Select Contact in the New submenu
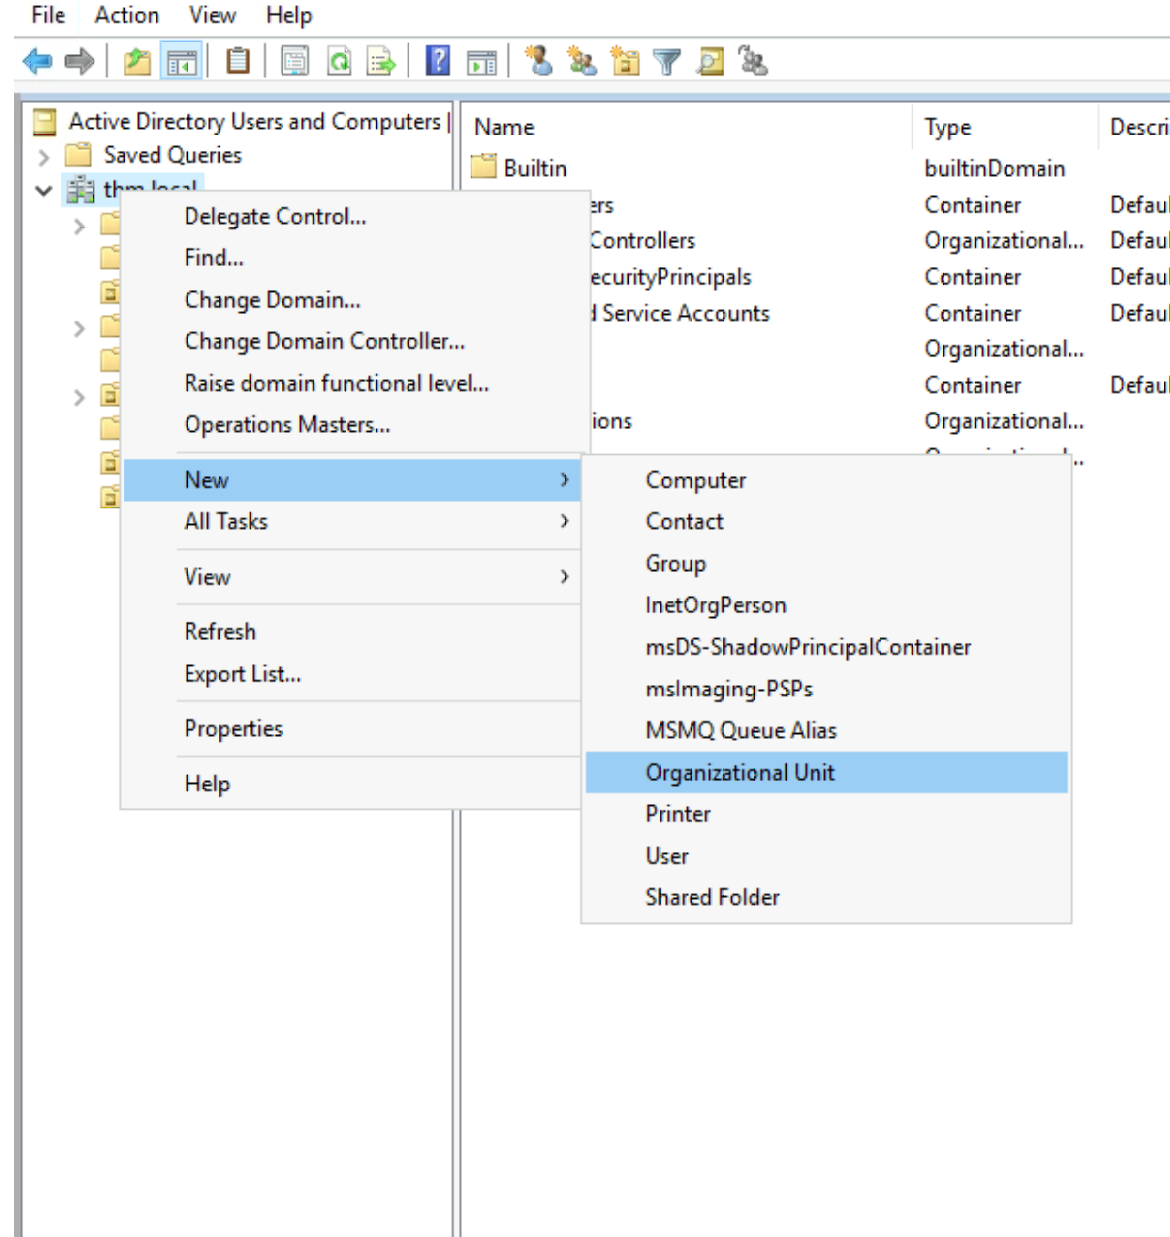 [x=826, y=521]
